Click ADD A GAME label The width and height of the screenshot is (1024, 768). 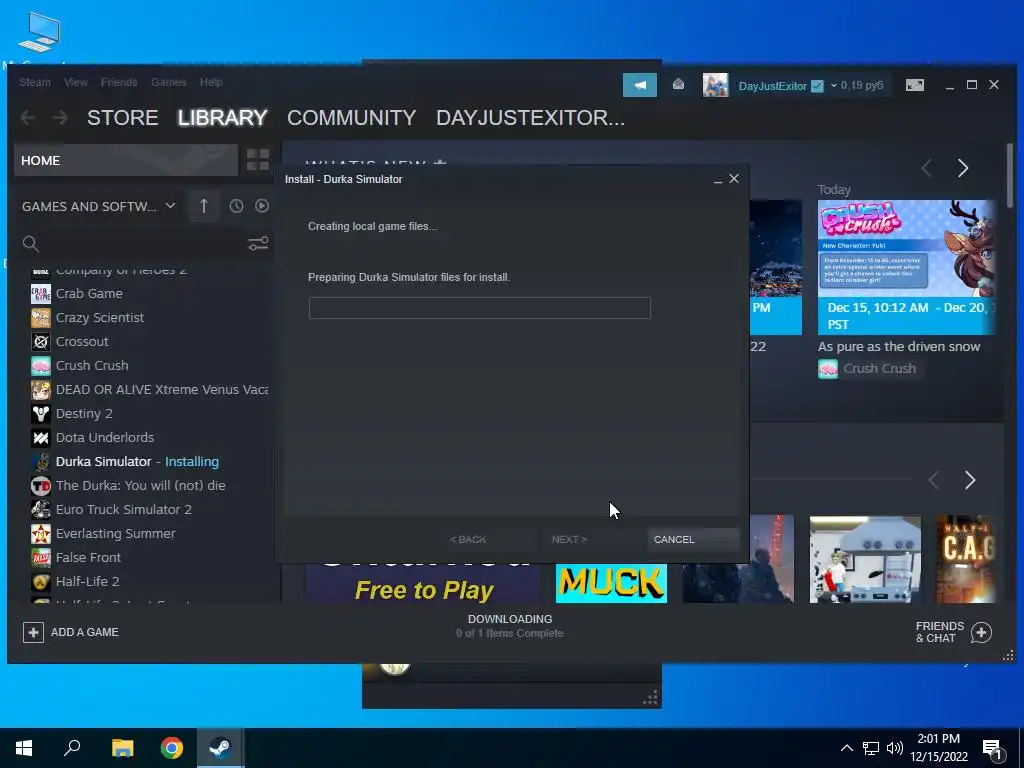pos(85,632)
